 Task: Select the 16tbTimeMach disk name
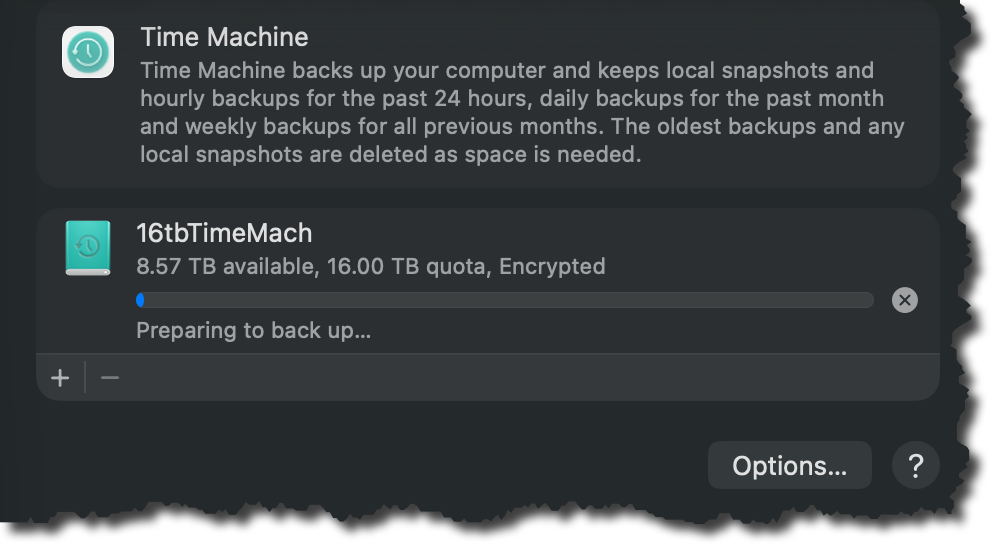tap(224, 233)
